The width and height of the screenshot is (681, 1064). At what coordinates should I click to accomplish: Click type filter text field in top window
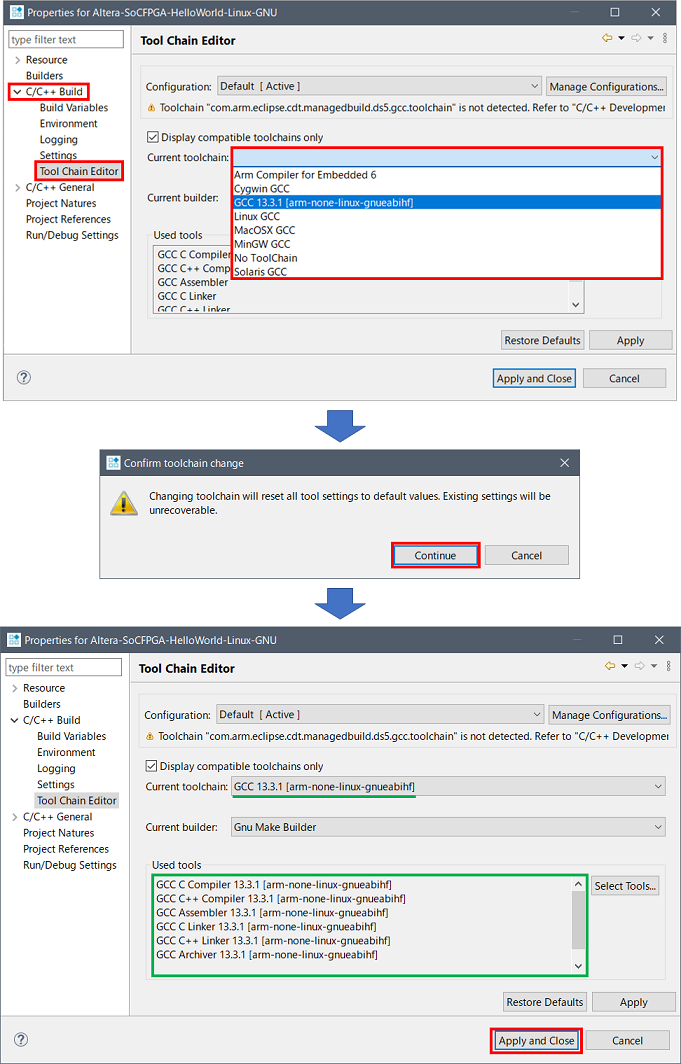(x=66, y=39)
